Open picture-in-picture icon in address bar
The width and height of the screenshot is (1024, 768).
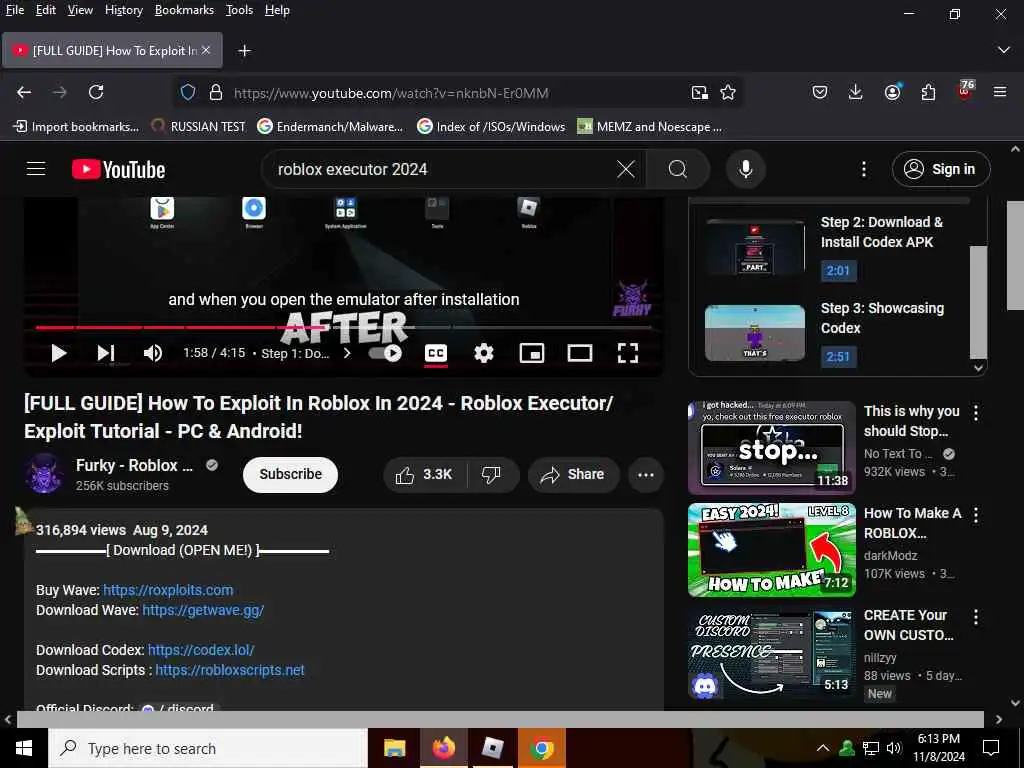pyautogui.click(x=699, y=93)
